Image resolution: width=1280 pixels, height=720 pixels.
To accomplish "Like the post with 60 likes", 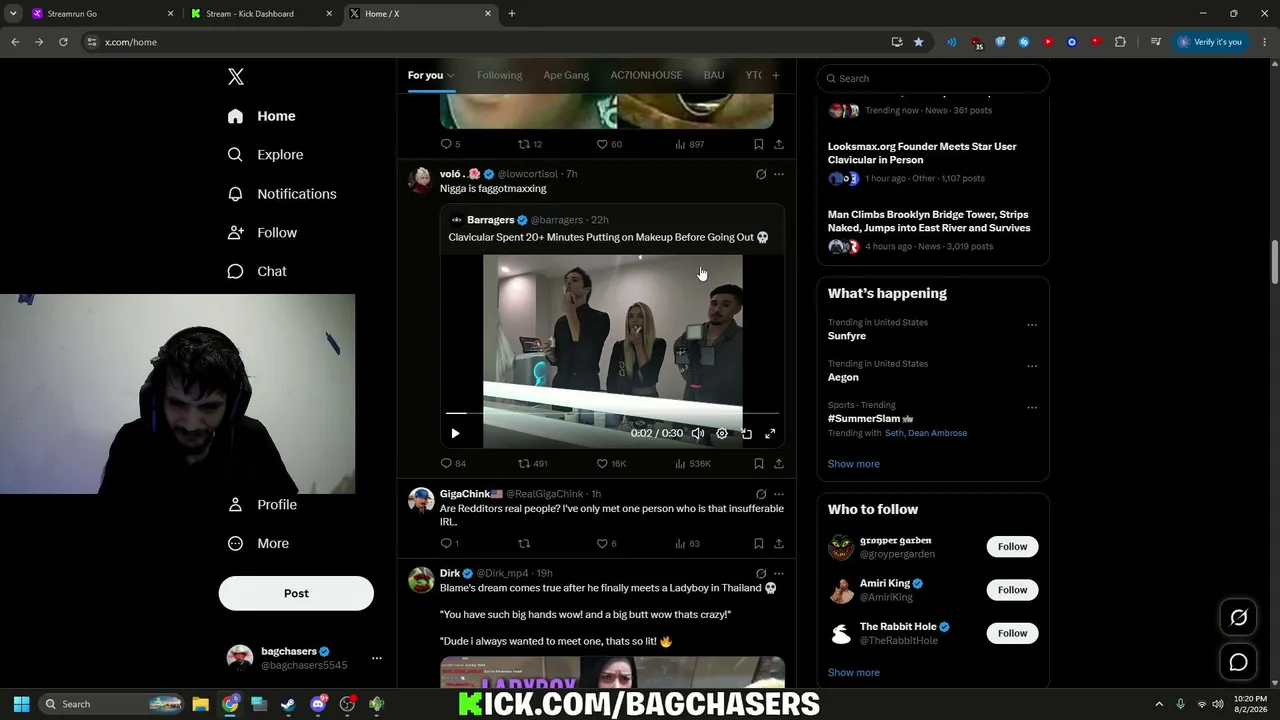I will click(x=609, y=144).
